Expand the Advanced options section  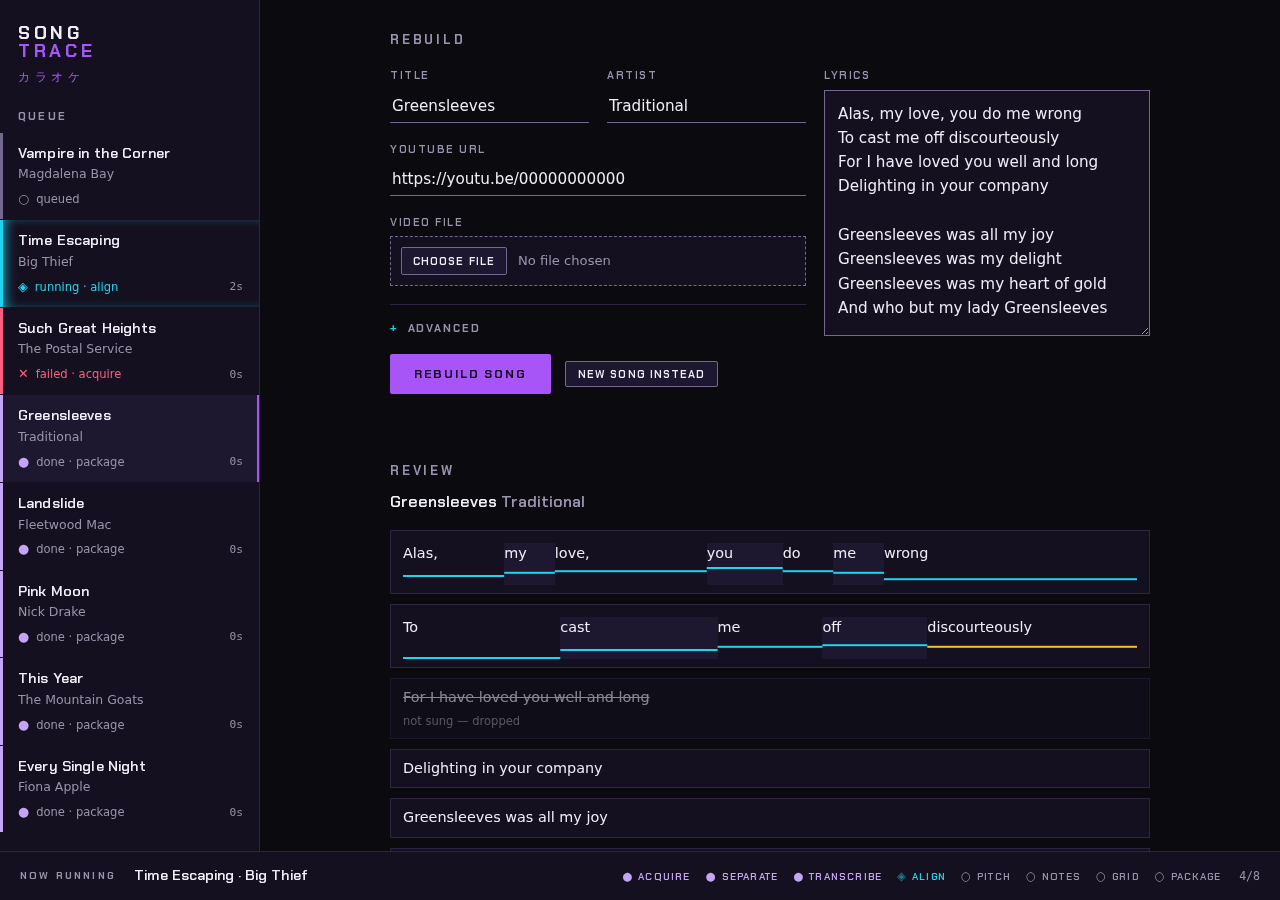435,328
